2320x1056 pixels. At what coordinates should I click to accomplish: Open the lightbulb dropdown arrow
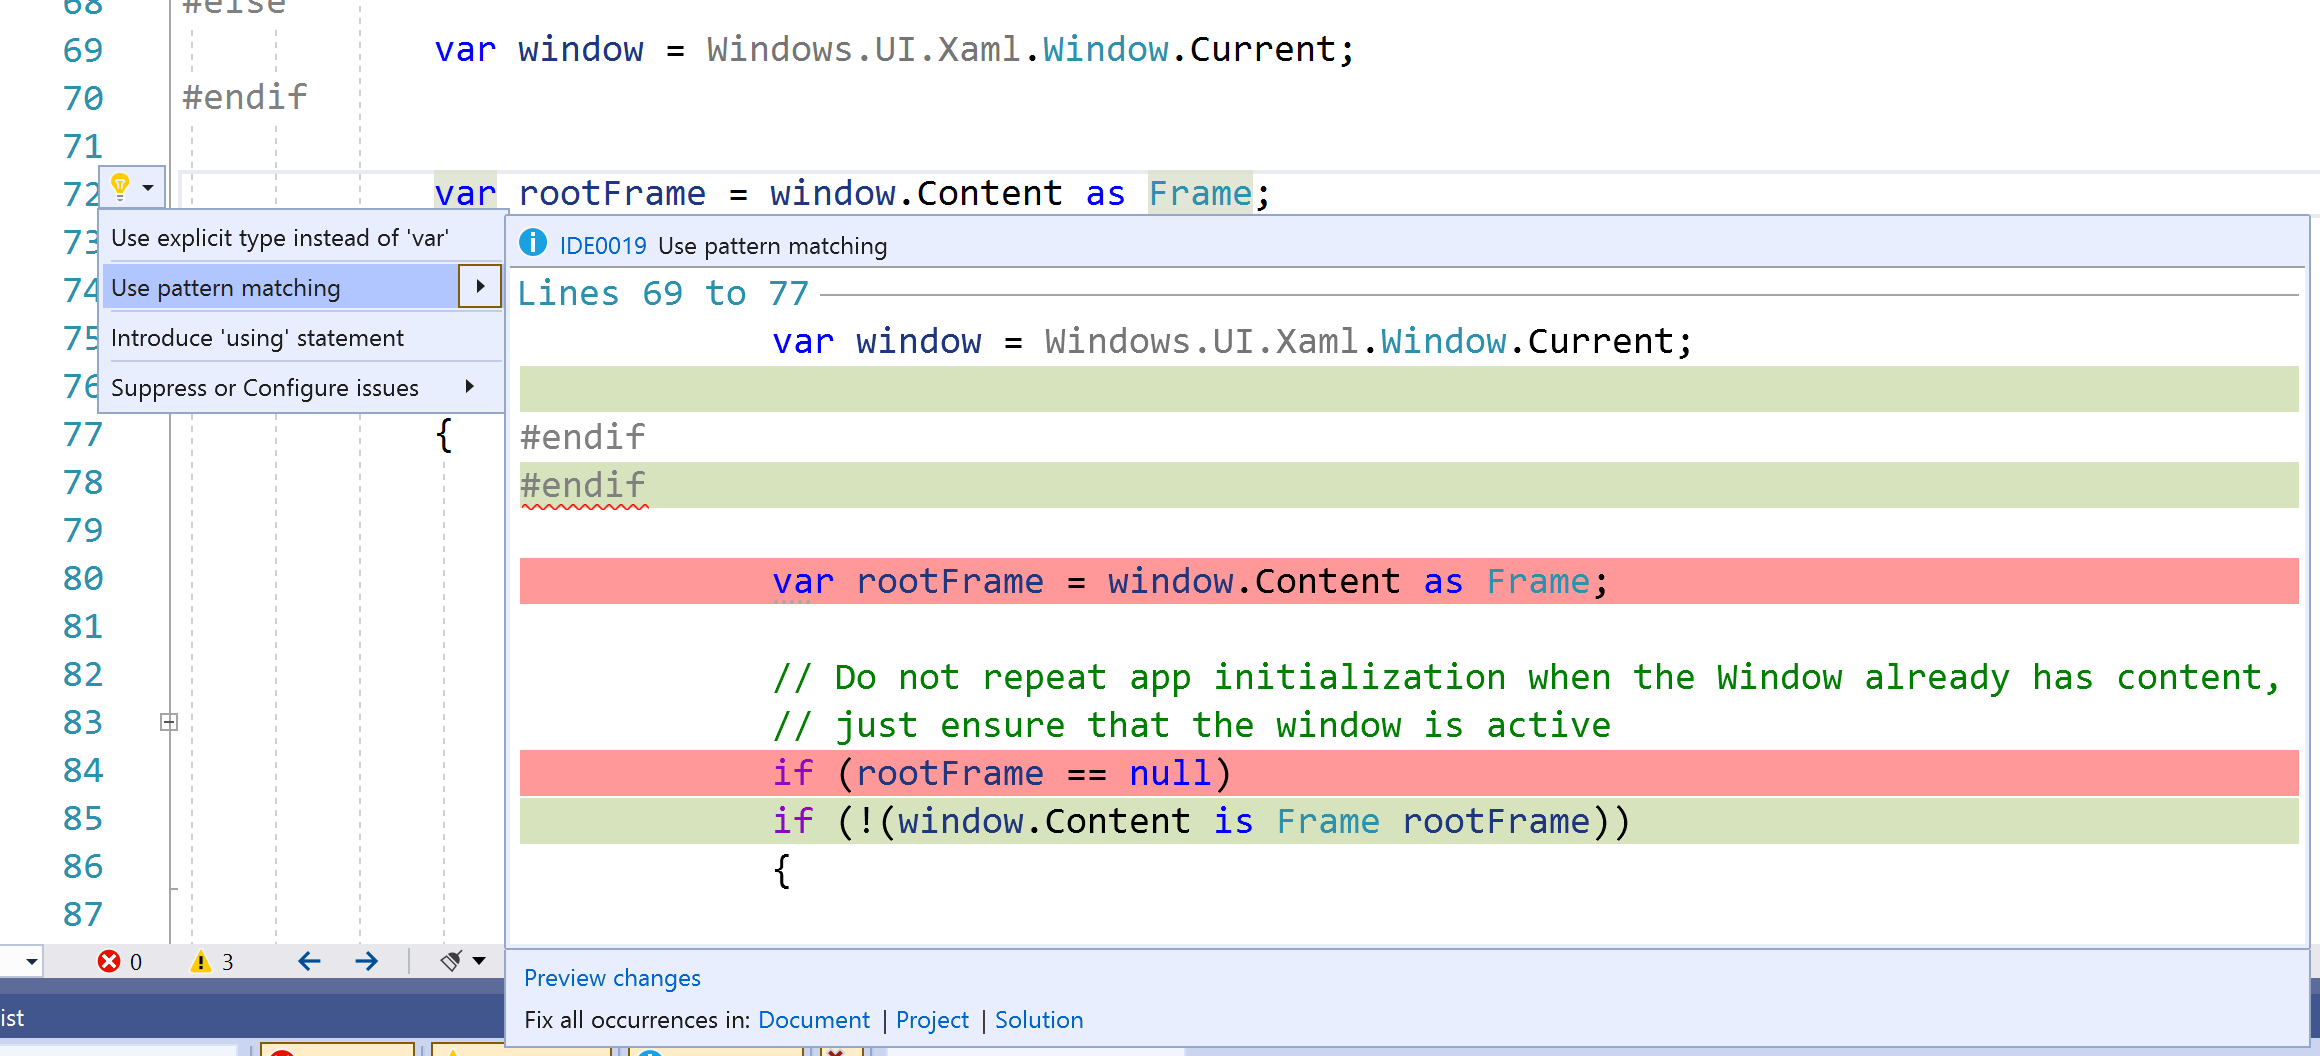click(x=146, y=186)
